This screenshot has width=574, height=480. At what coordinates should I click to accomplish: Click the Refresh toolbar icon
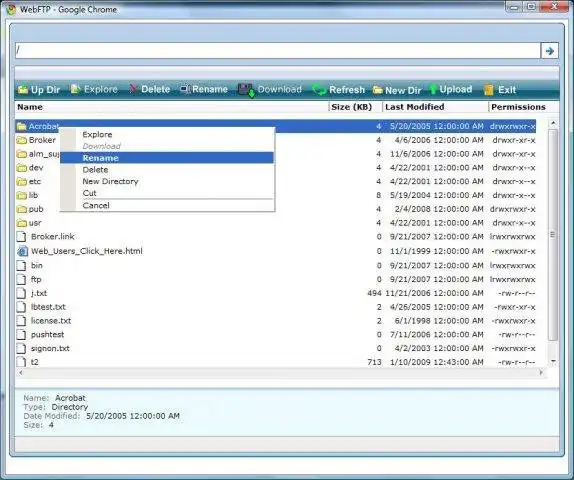(x=319, y=90)
